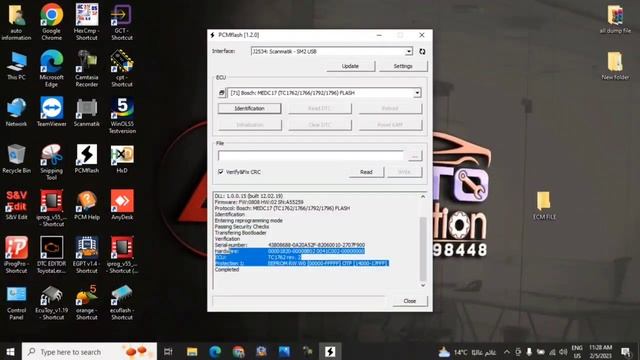Browse for file with ellipsis button
Image resolution: width=640 pixels, height=360 pixels.
pyautogui.click(x=414, y=156)
